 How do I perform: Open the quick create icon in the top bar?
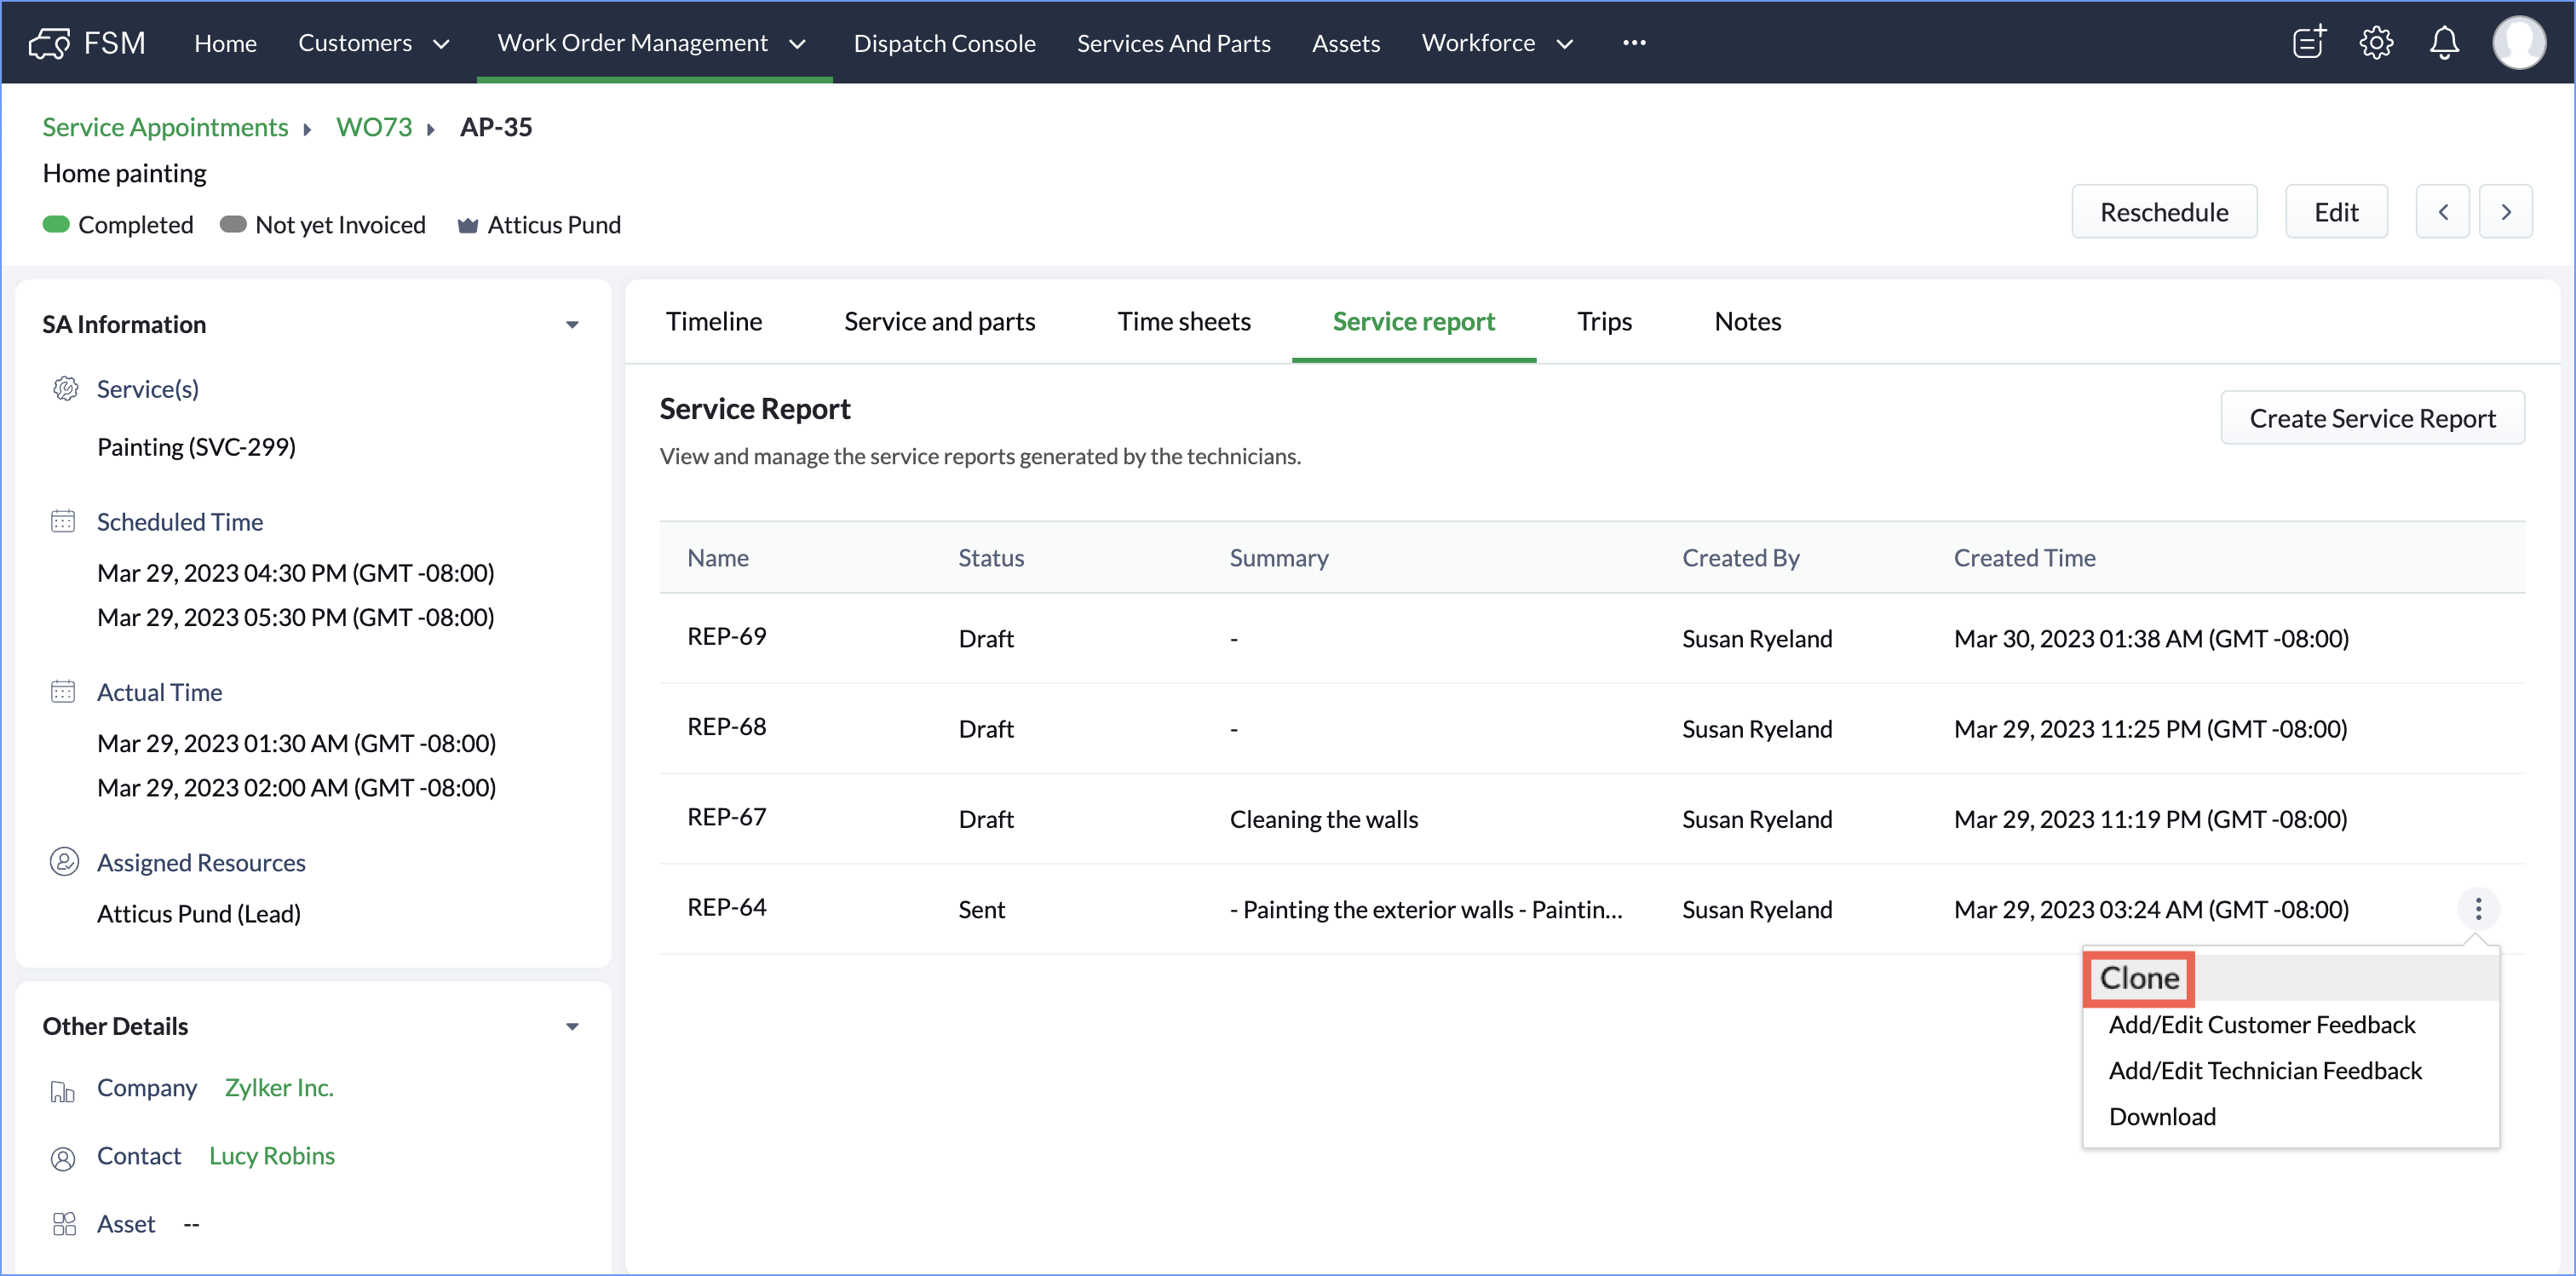point(2308,43)
